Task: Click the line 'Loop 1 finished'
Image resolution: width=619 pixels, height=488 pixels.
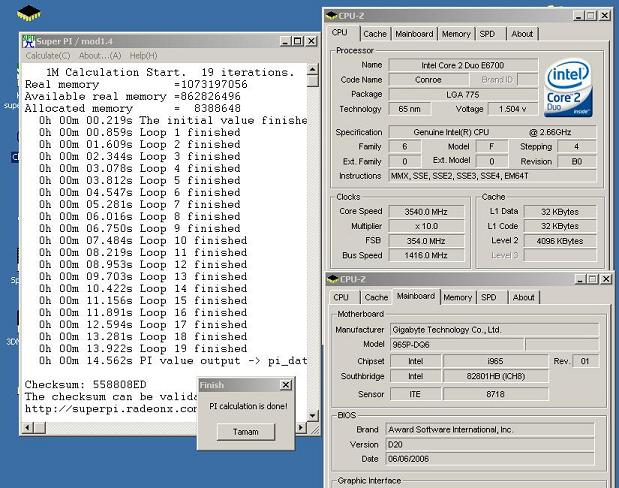Action: point(139,133)
